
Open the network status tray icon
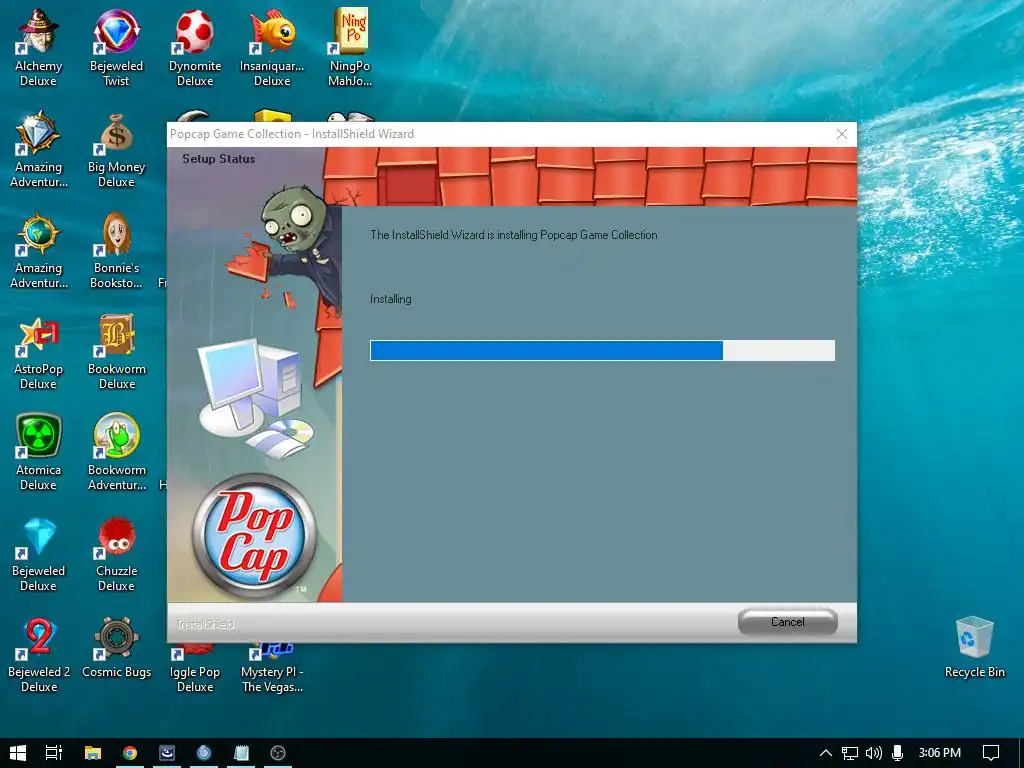pyautogui.click(x=849, y=753)
